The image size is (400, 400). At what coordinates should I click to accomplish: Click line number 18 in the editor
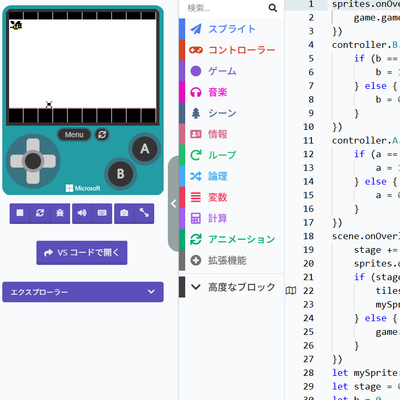pyautogui.click(x=308, y=236)
